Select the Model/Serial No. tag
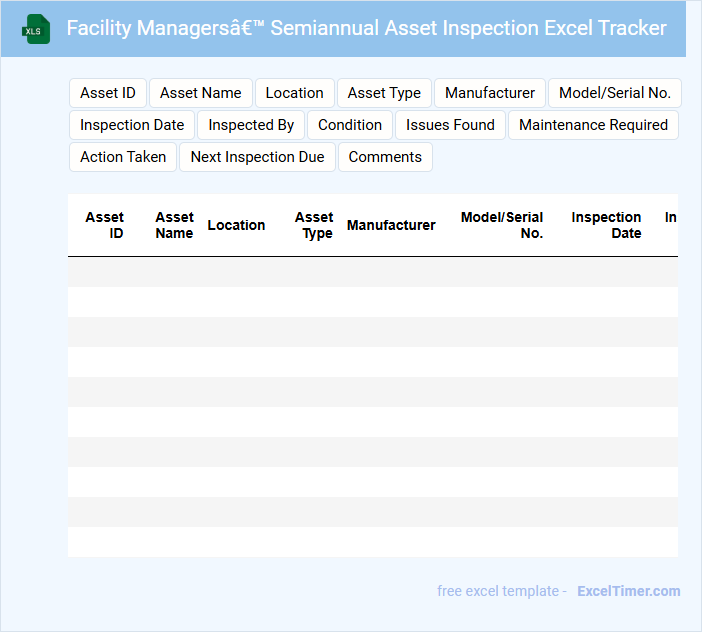 tap(614, 93)
